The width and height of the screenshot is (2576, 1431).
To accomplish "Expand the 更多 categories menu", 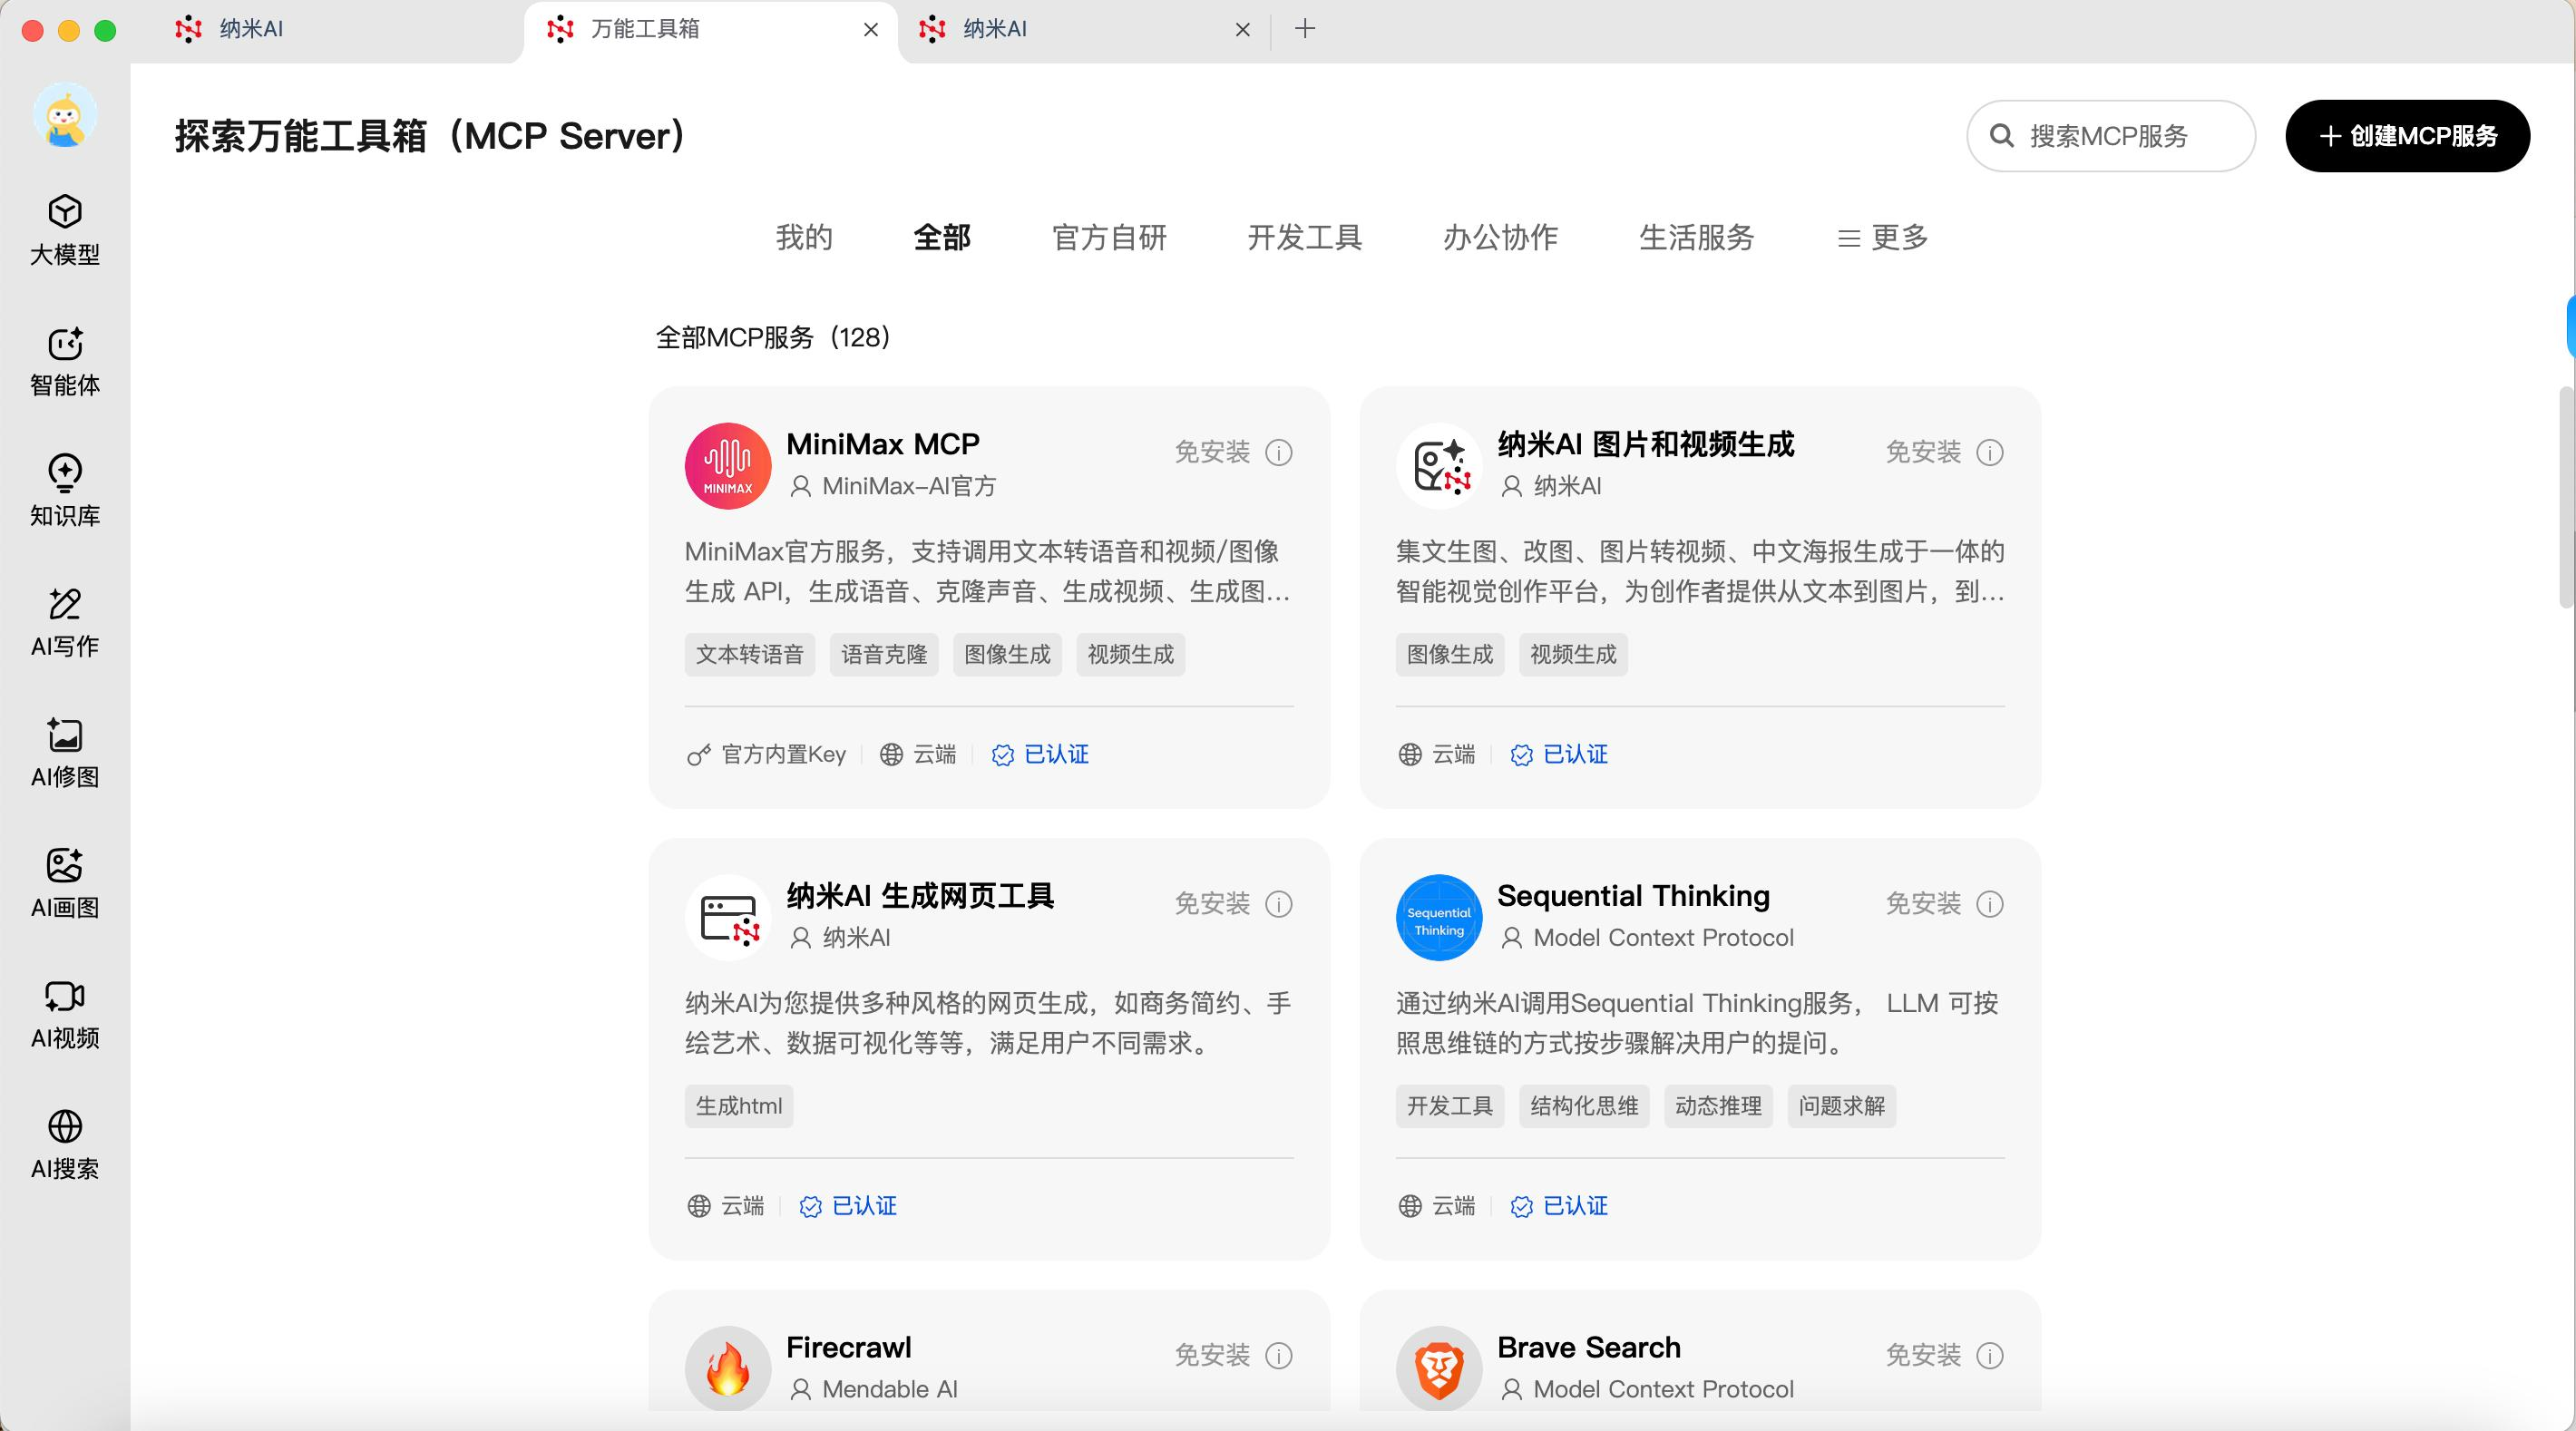I will [1882, 238].
